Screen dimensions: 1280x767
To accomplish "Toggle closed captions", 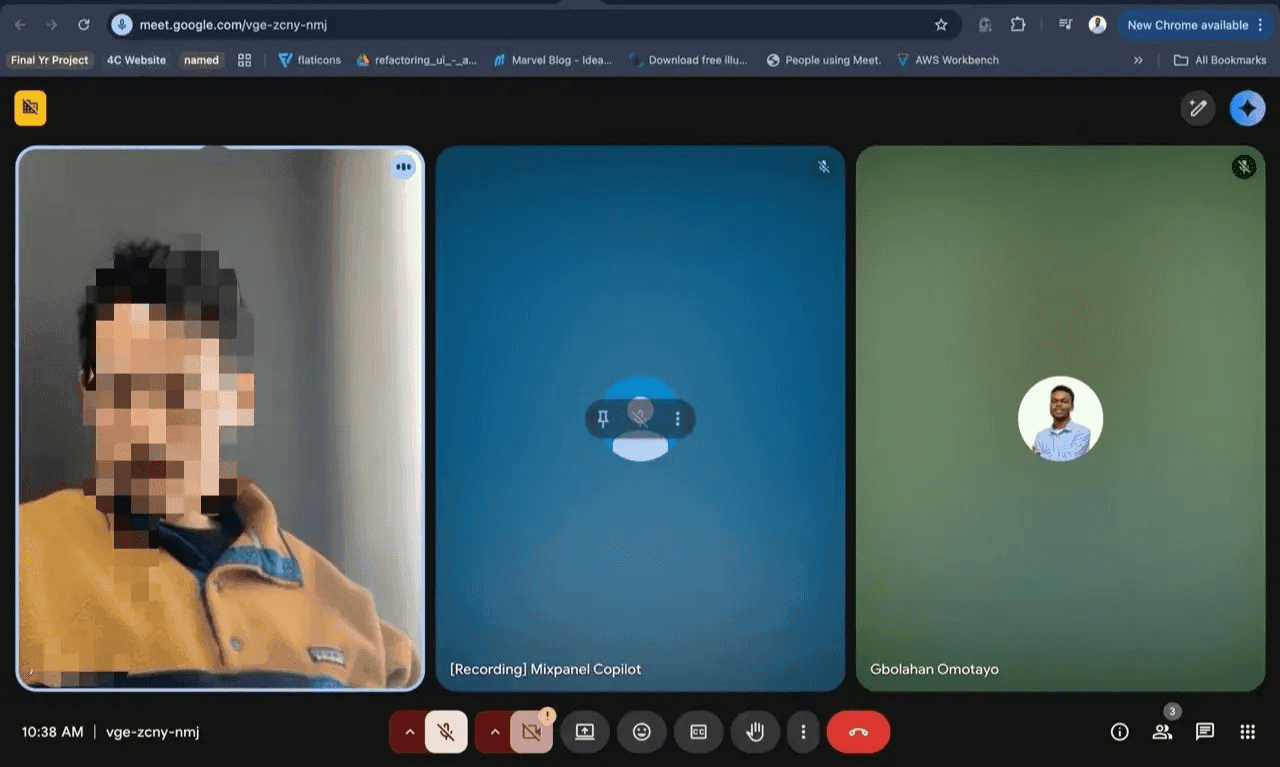I will (x=699, y=732).
